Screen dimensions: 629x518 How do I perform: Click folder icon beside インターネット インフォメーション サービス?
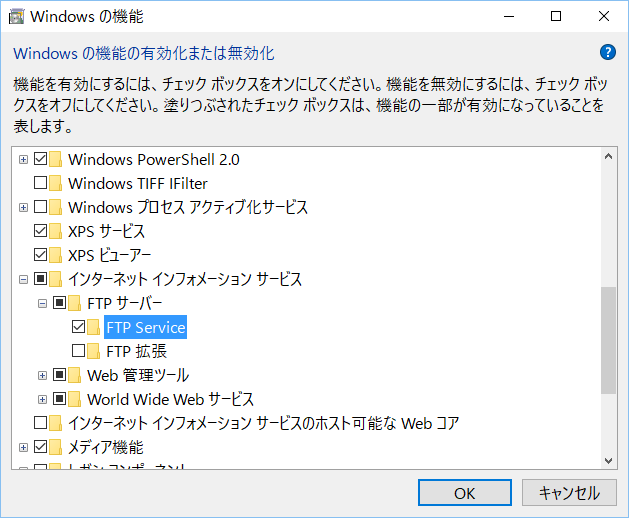[55, 279]
